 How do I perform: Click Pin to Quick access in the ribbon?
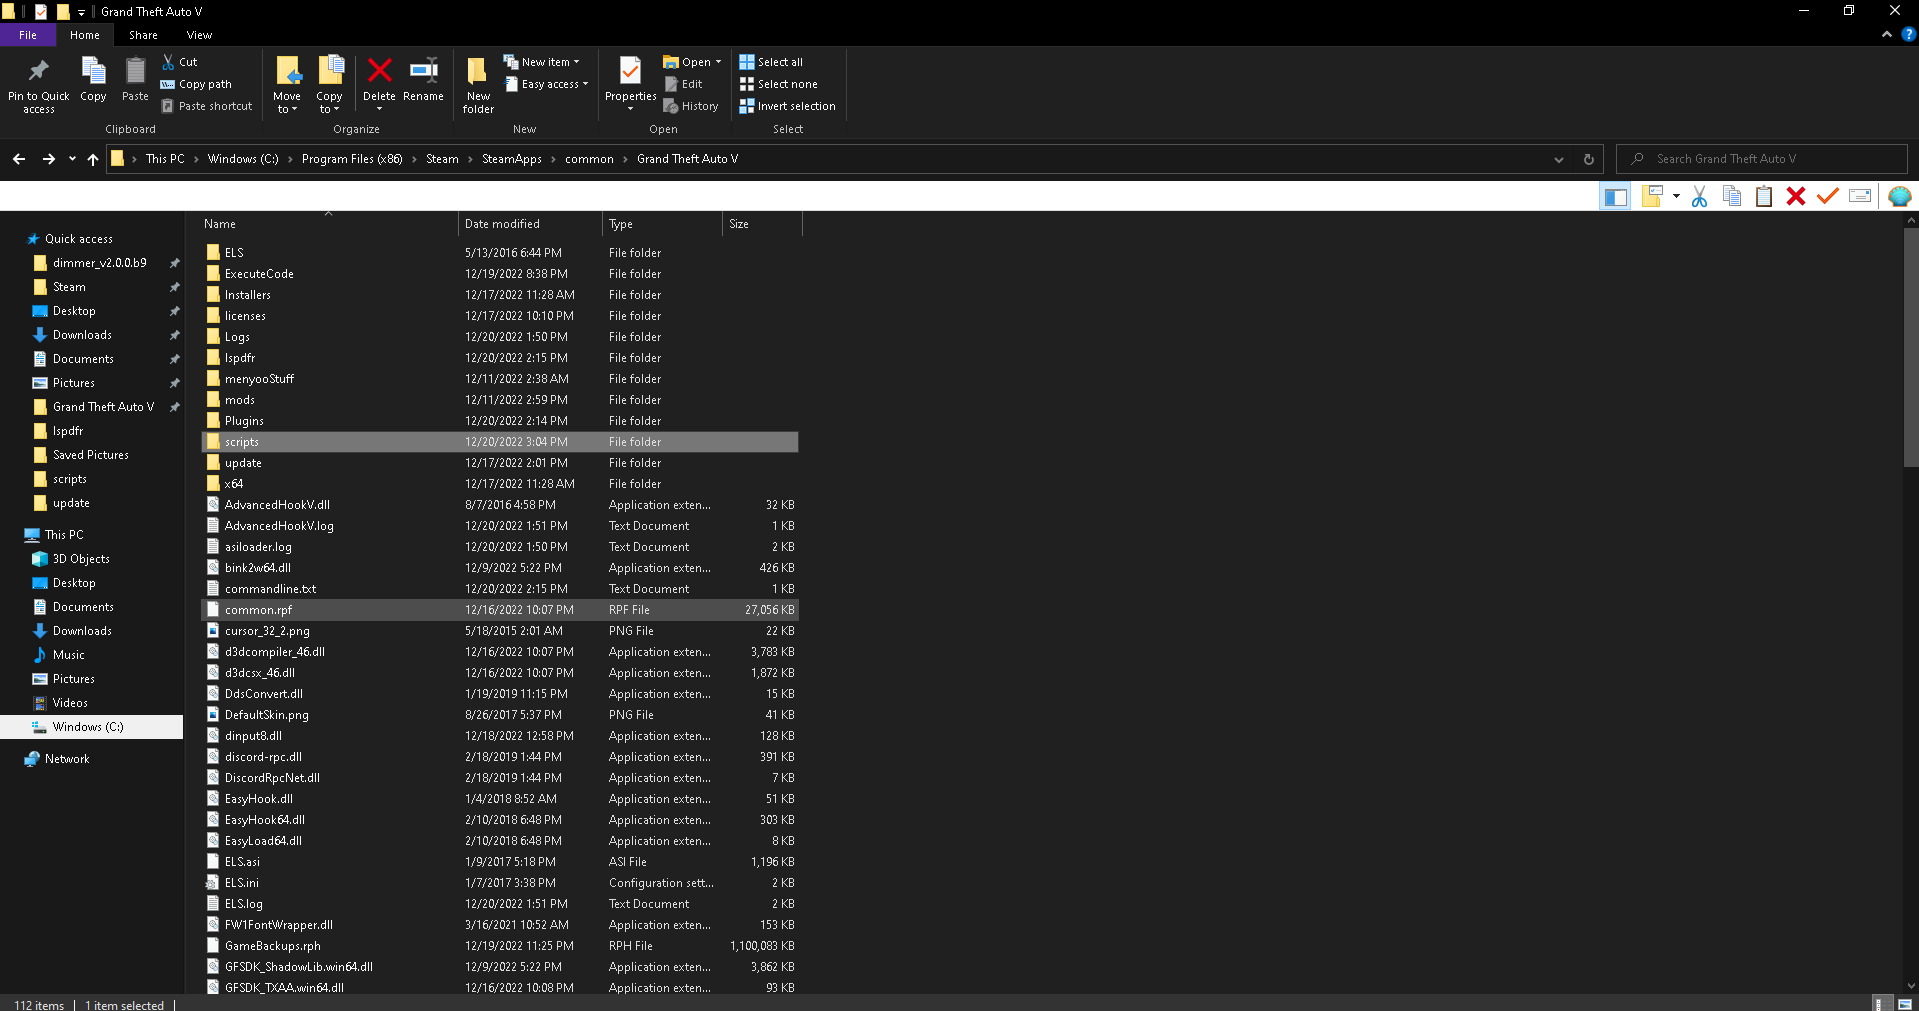point(39,85)
